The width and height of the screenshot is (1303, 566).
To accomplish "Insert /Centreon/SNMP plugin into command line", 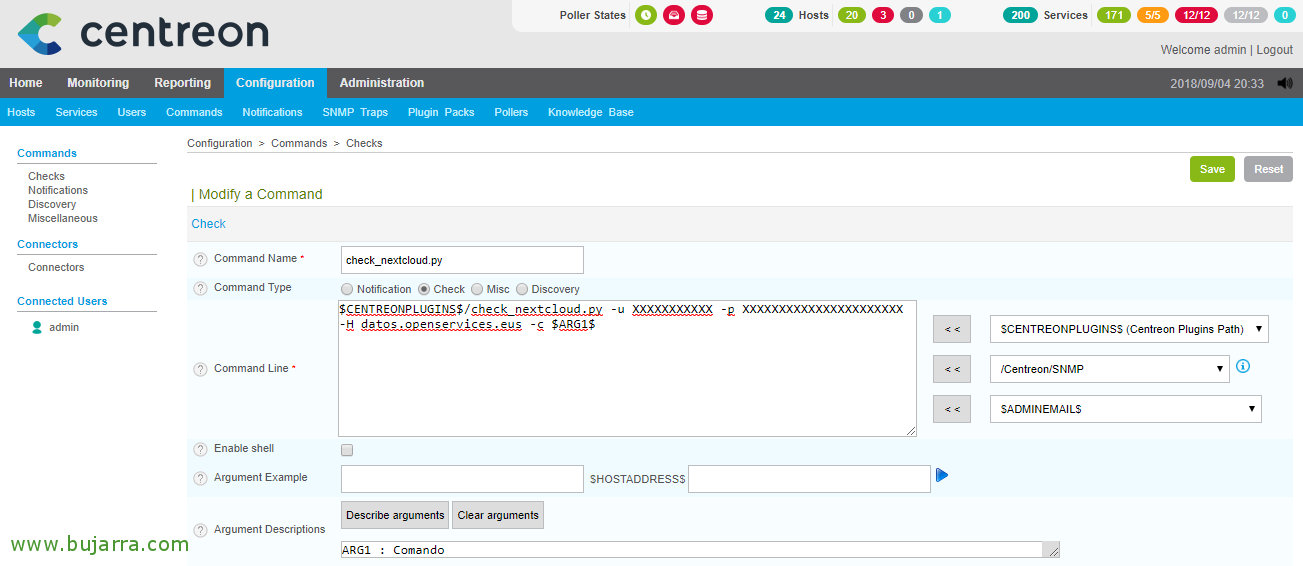I will [x=952, y=369].
